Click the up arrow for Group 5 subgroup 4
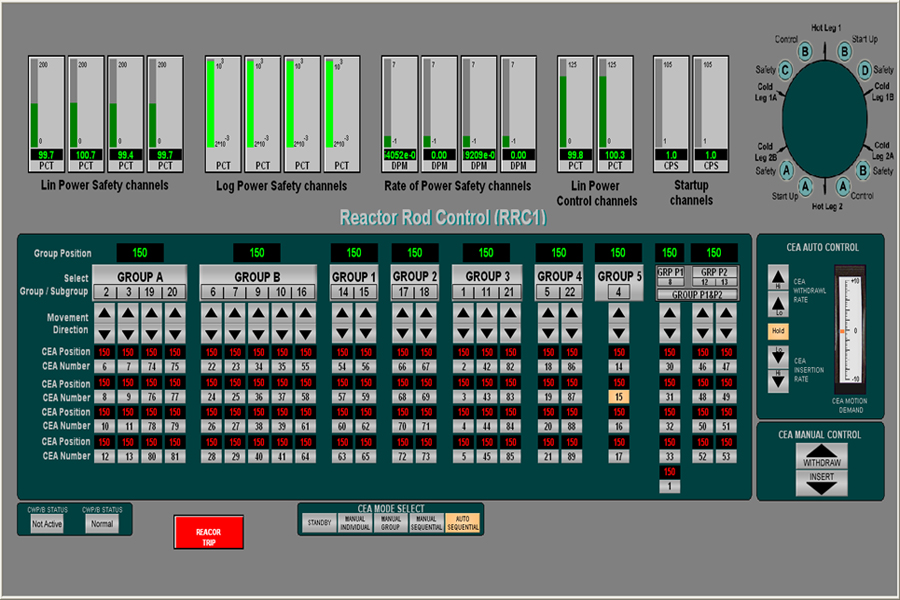The image size is (900, 600). (618, 313)
